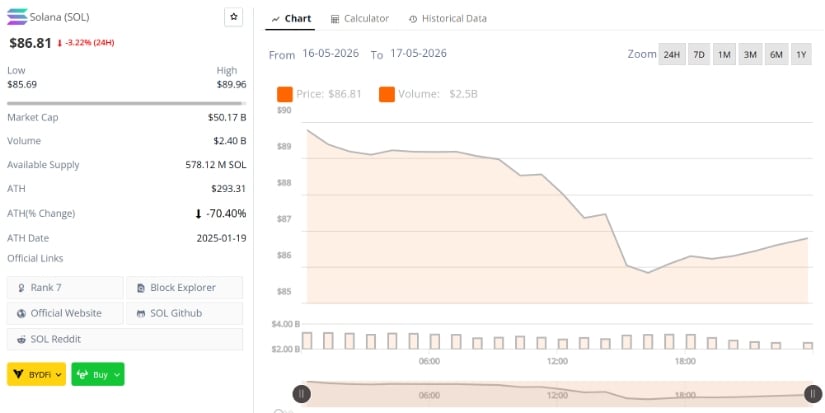Set chart zoom to 24H
Viewport: 825px width, 413px height.
tap(672, 54)
